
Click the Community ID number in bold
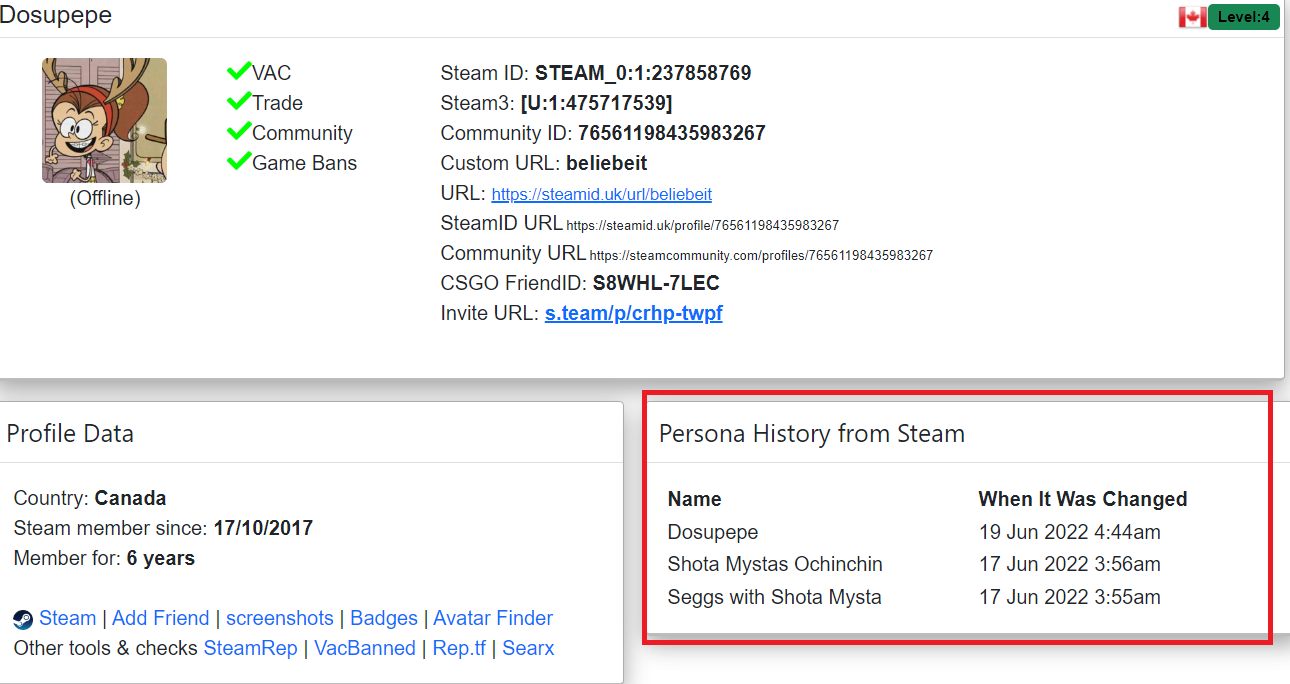(x=672, y=133)
